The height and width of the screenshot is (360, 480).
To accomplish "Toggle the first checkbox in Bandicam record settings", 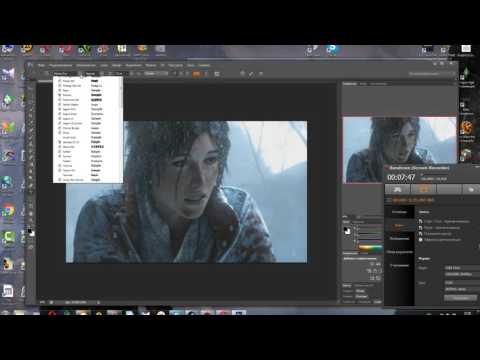I will point(421,221).
